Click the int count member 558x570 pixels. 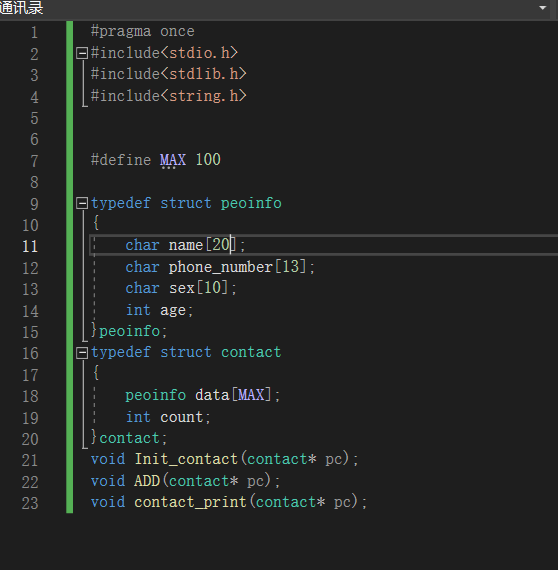tap(168, 417)
